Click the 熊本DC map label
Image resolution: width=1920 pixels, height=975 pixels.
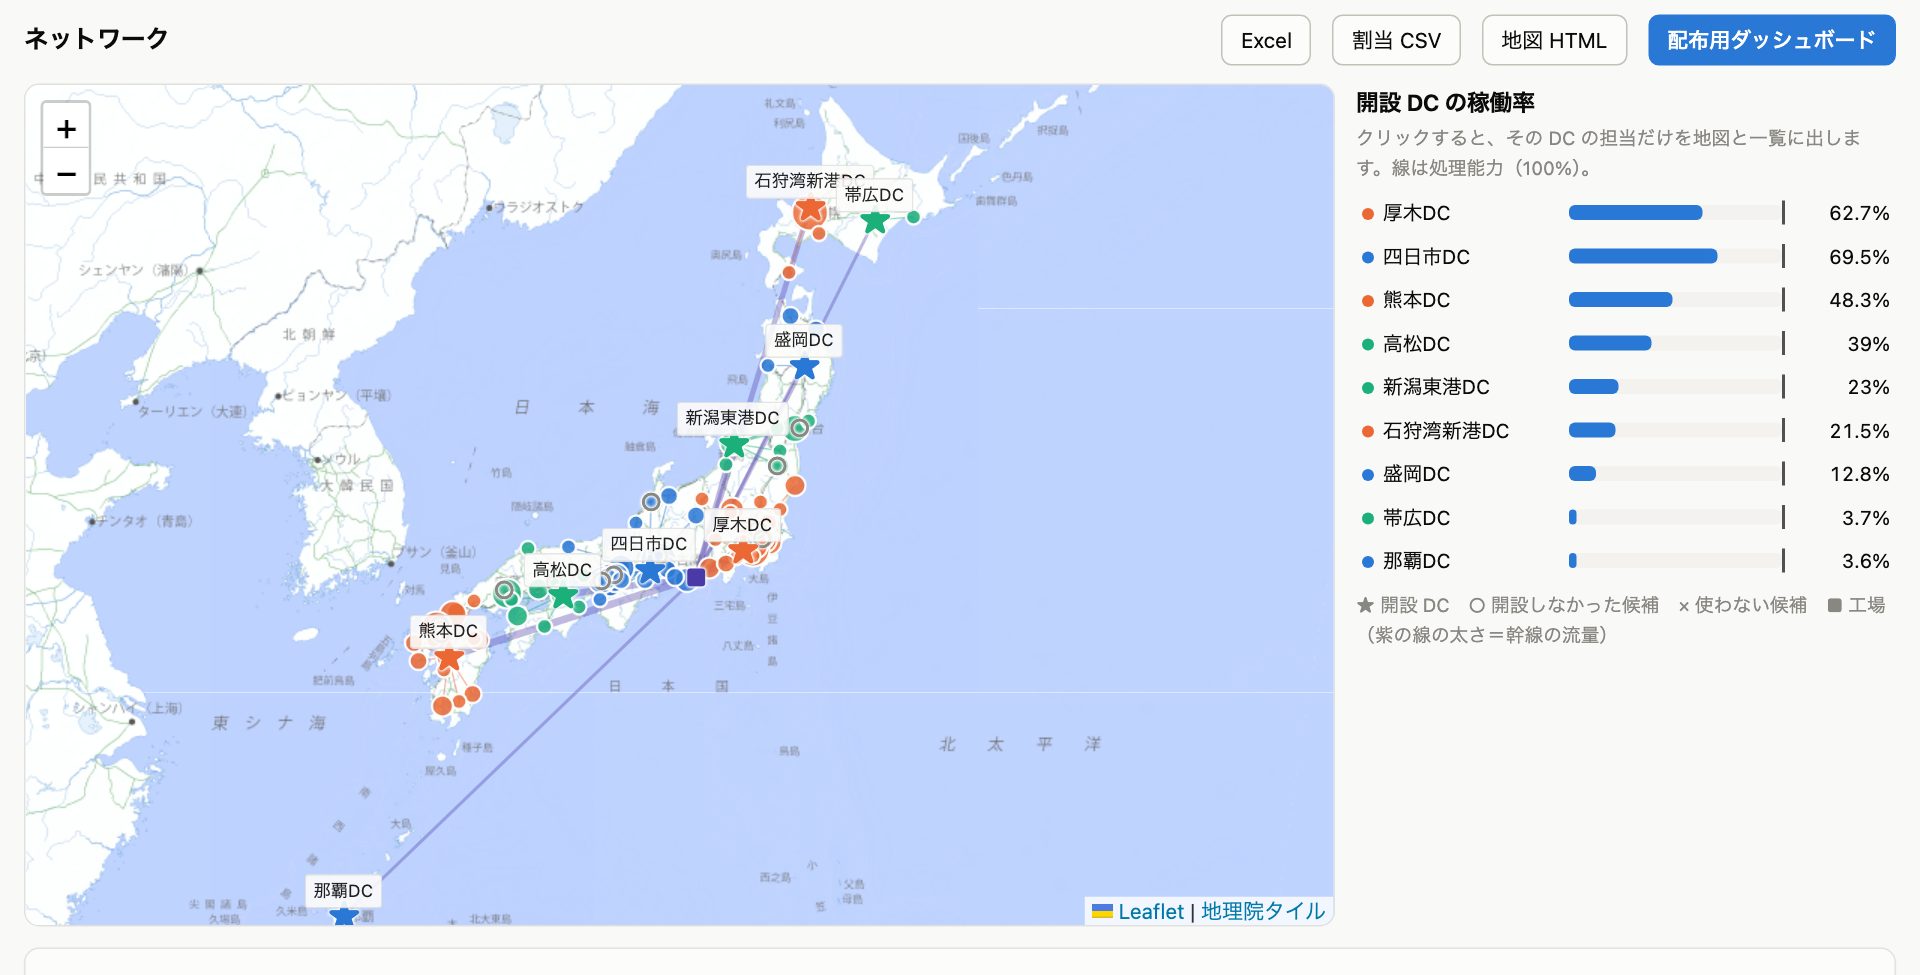coord(448,631)
